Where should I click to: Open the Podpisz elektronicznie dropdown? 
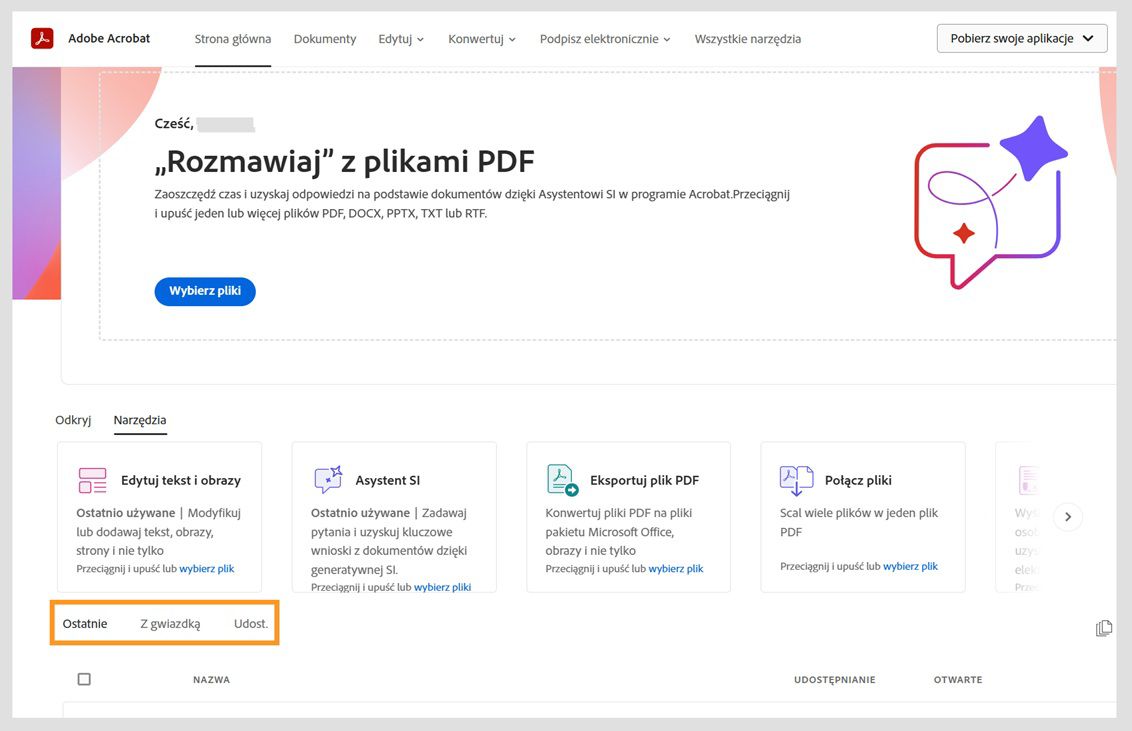[603, 38]
